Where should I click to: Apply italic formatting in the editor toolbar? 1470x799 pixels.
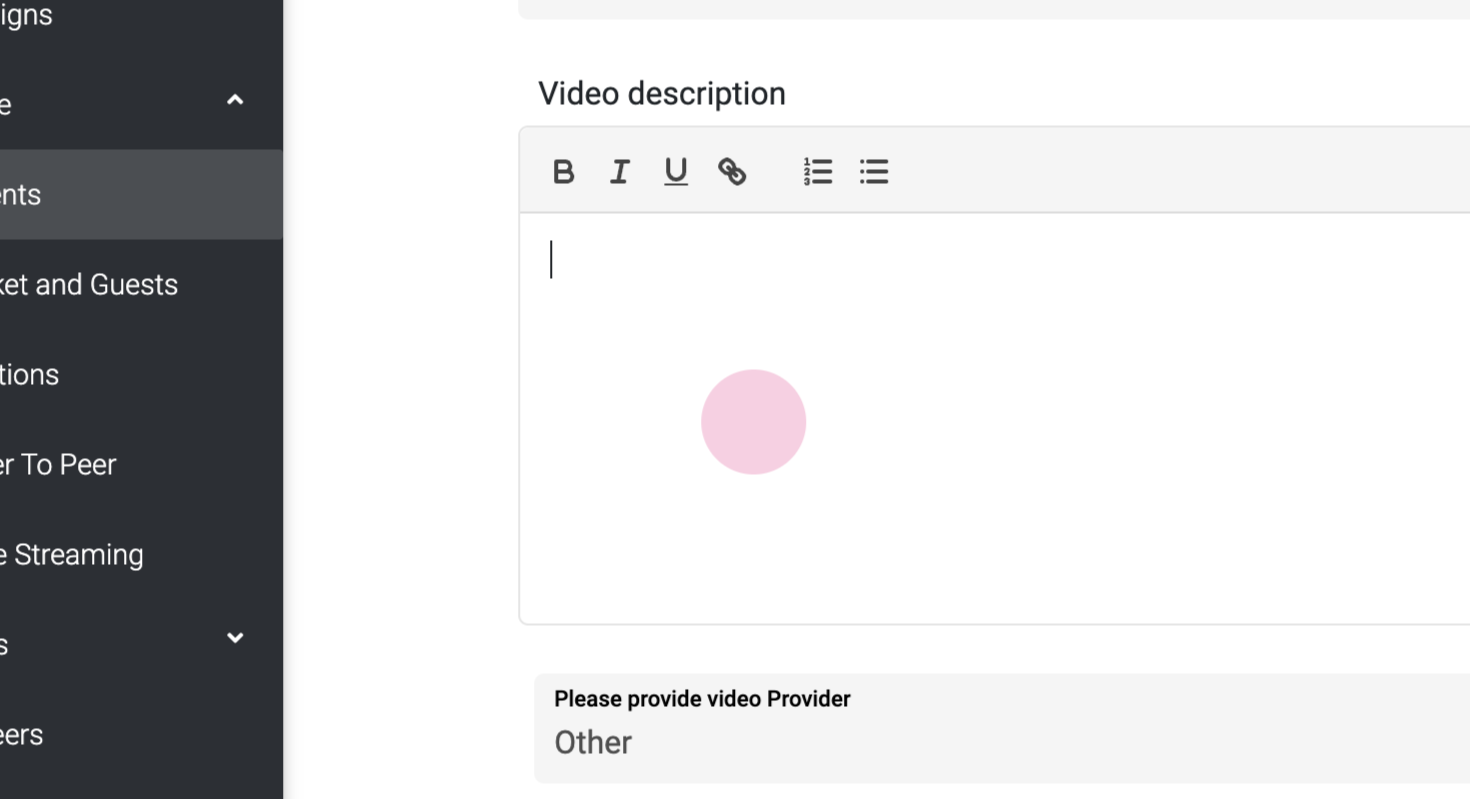pos(619,172)
